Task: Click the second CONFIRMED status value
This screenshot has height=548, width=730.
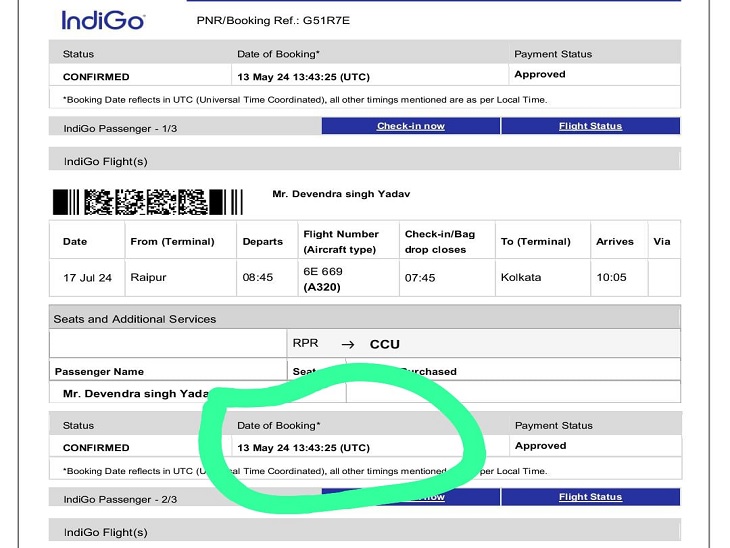Action: coord(96,448)
